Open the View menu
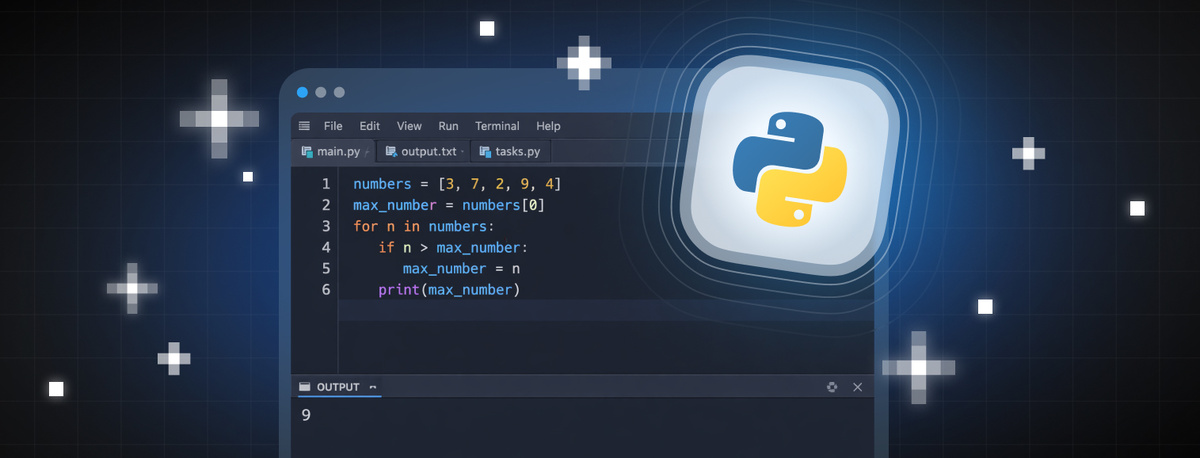The image size is (1200, 458). [409, 126]
